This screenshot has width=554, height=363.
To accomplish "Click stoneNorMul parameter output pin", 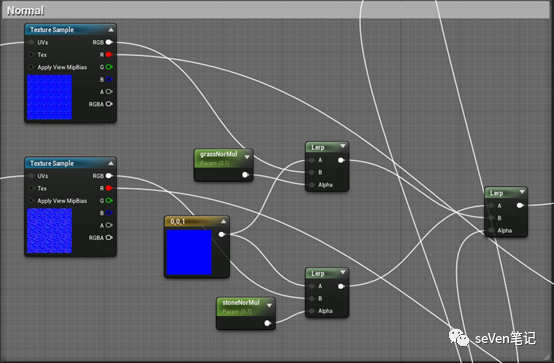I will pos(267,323).
